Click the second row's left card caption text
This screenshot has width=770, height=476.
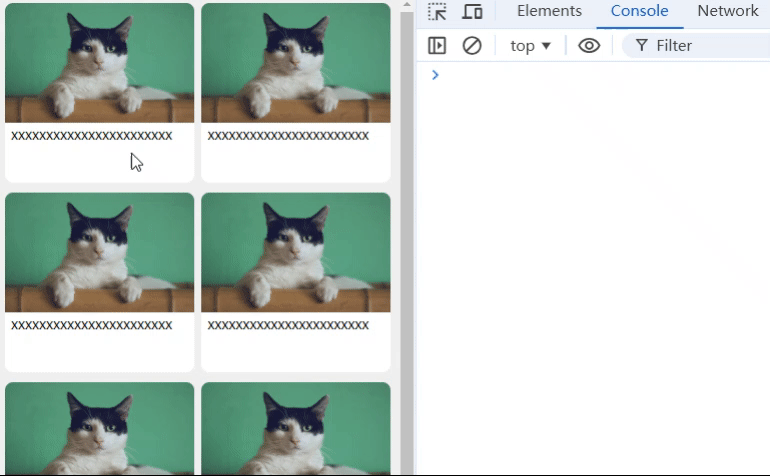(x=92, y=325)
